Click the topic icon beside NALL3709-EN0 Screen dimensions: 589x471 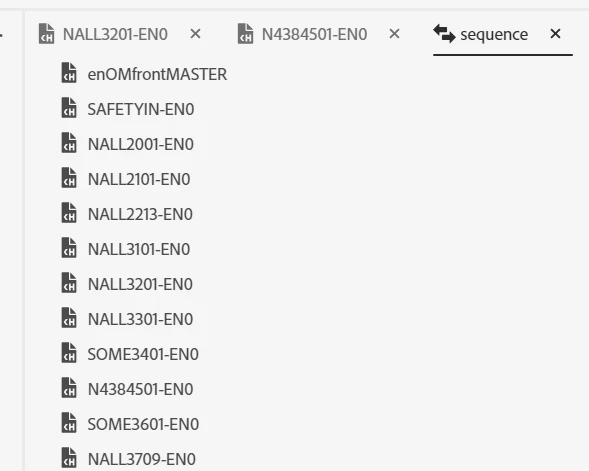[69, 457]
